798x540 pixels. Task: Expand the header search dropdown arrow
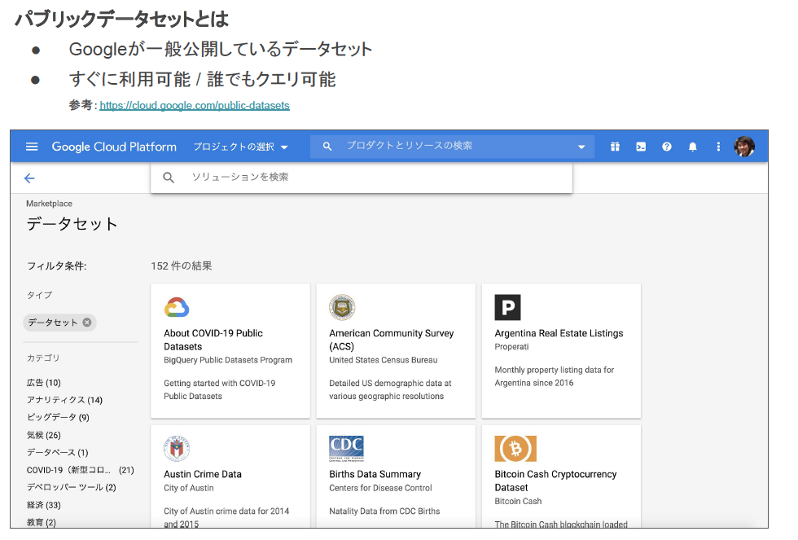[x=581, y=147]
